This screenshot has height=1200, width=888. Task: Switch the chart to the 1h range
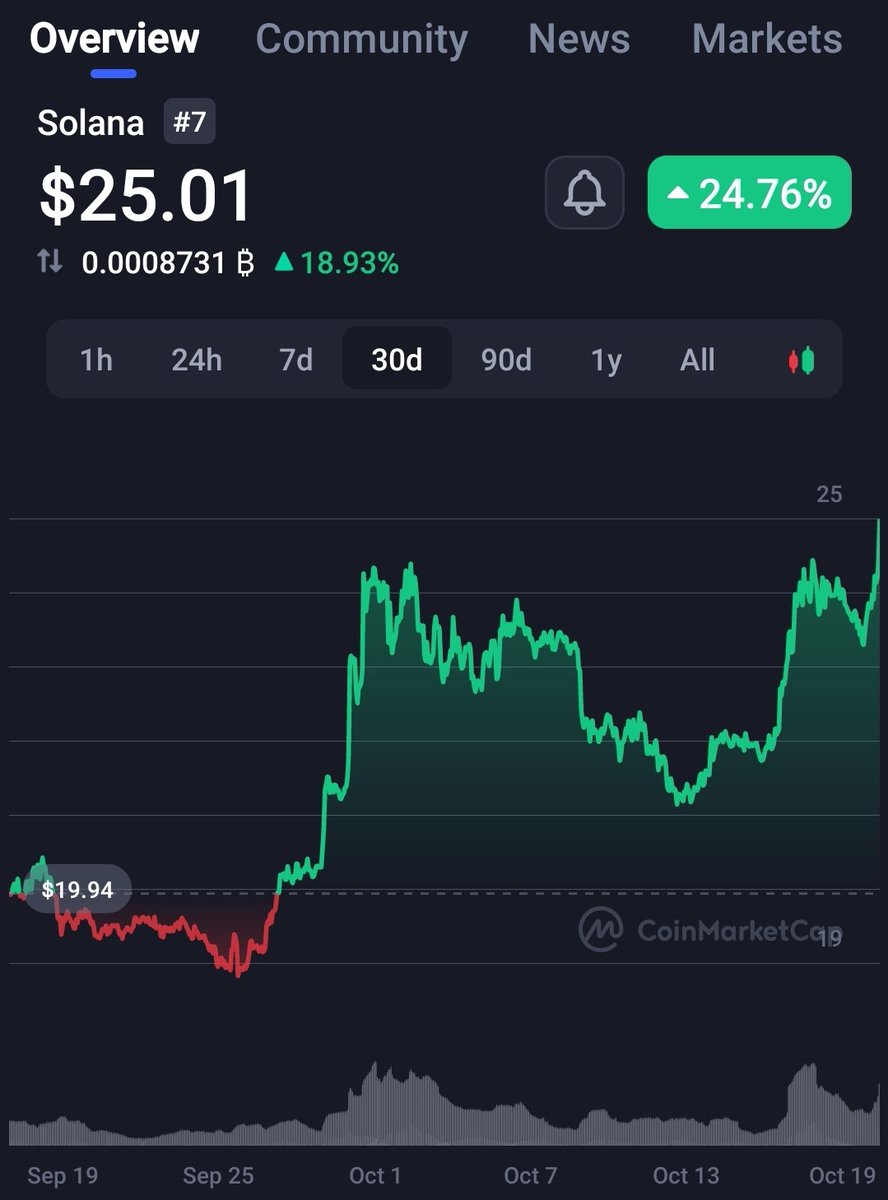96,360
